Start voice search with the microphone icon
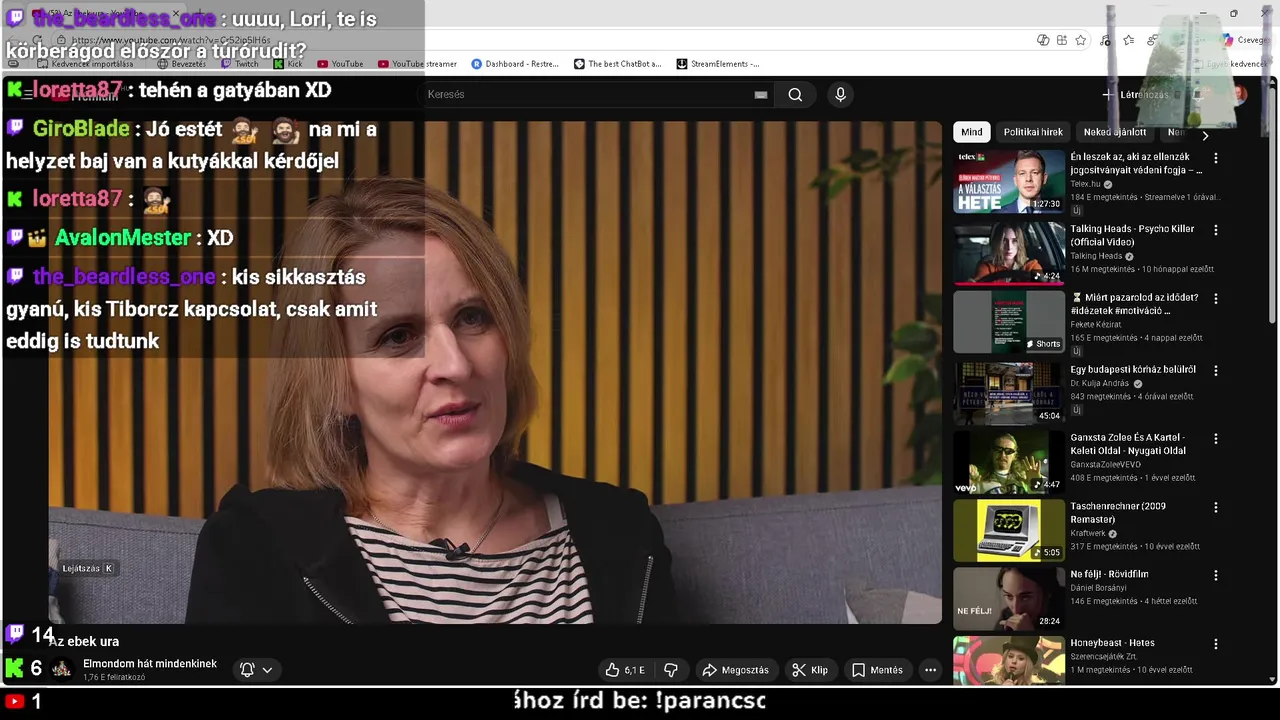 click(x=840, y=94)
